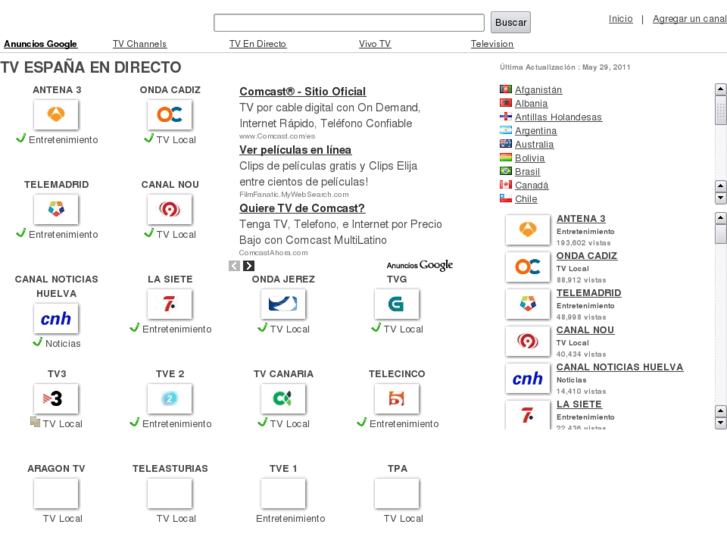Image resolution: width=727 pixels, height=545 pixels.
Task: Click the Argentina flag icon
Action: pyautogui.click(x=506, y=130)
